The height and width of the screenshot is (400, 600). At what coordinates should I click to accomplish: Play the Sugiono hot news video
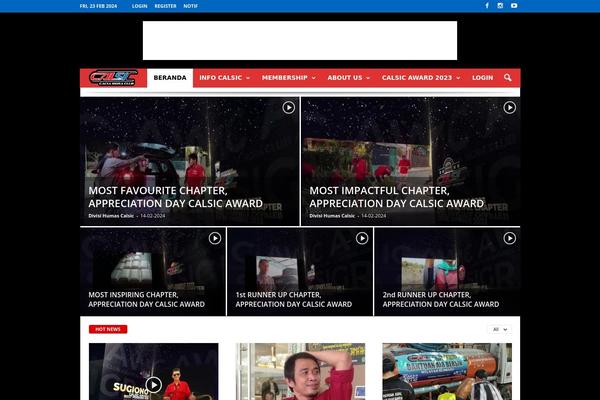click(x=153, y=385)
